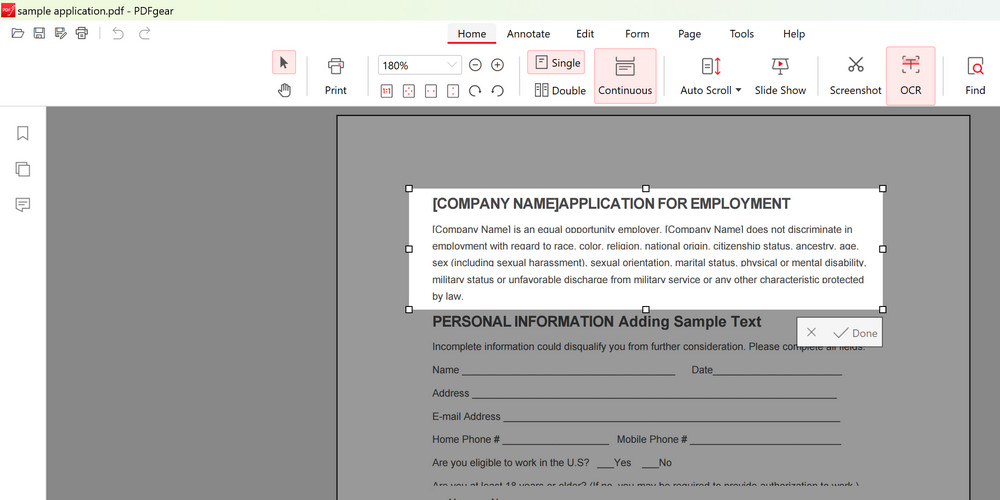This screenshot has width=1000, height=500.
Task: Select Single page view
Action: (x=556, y=62)
